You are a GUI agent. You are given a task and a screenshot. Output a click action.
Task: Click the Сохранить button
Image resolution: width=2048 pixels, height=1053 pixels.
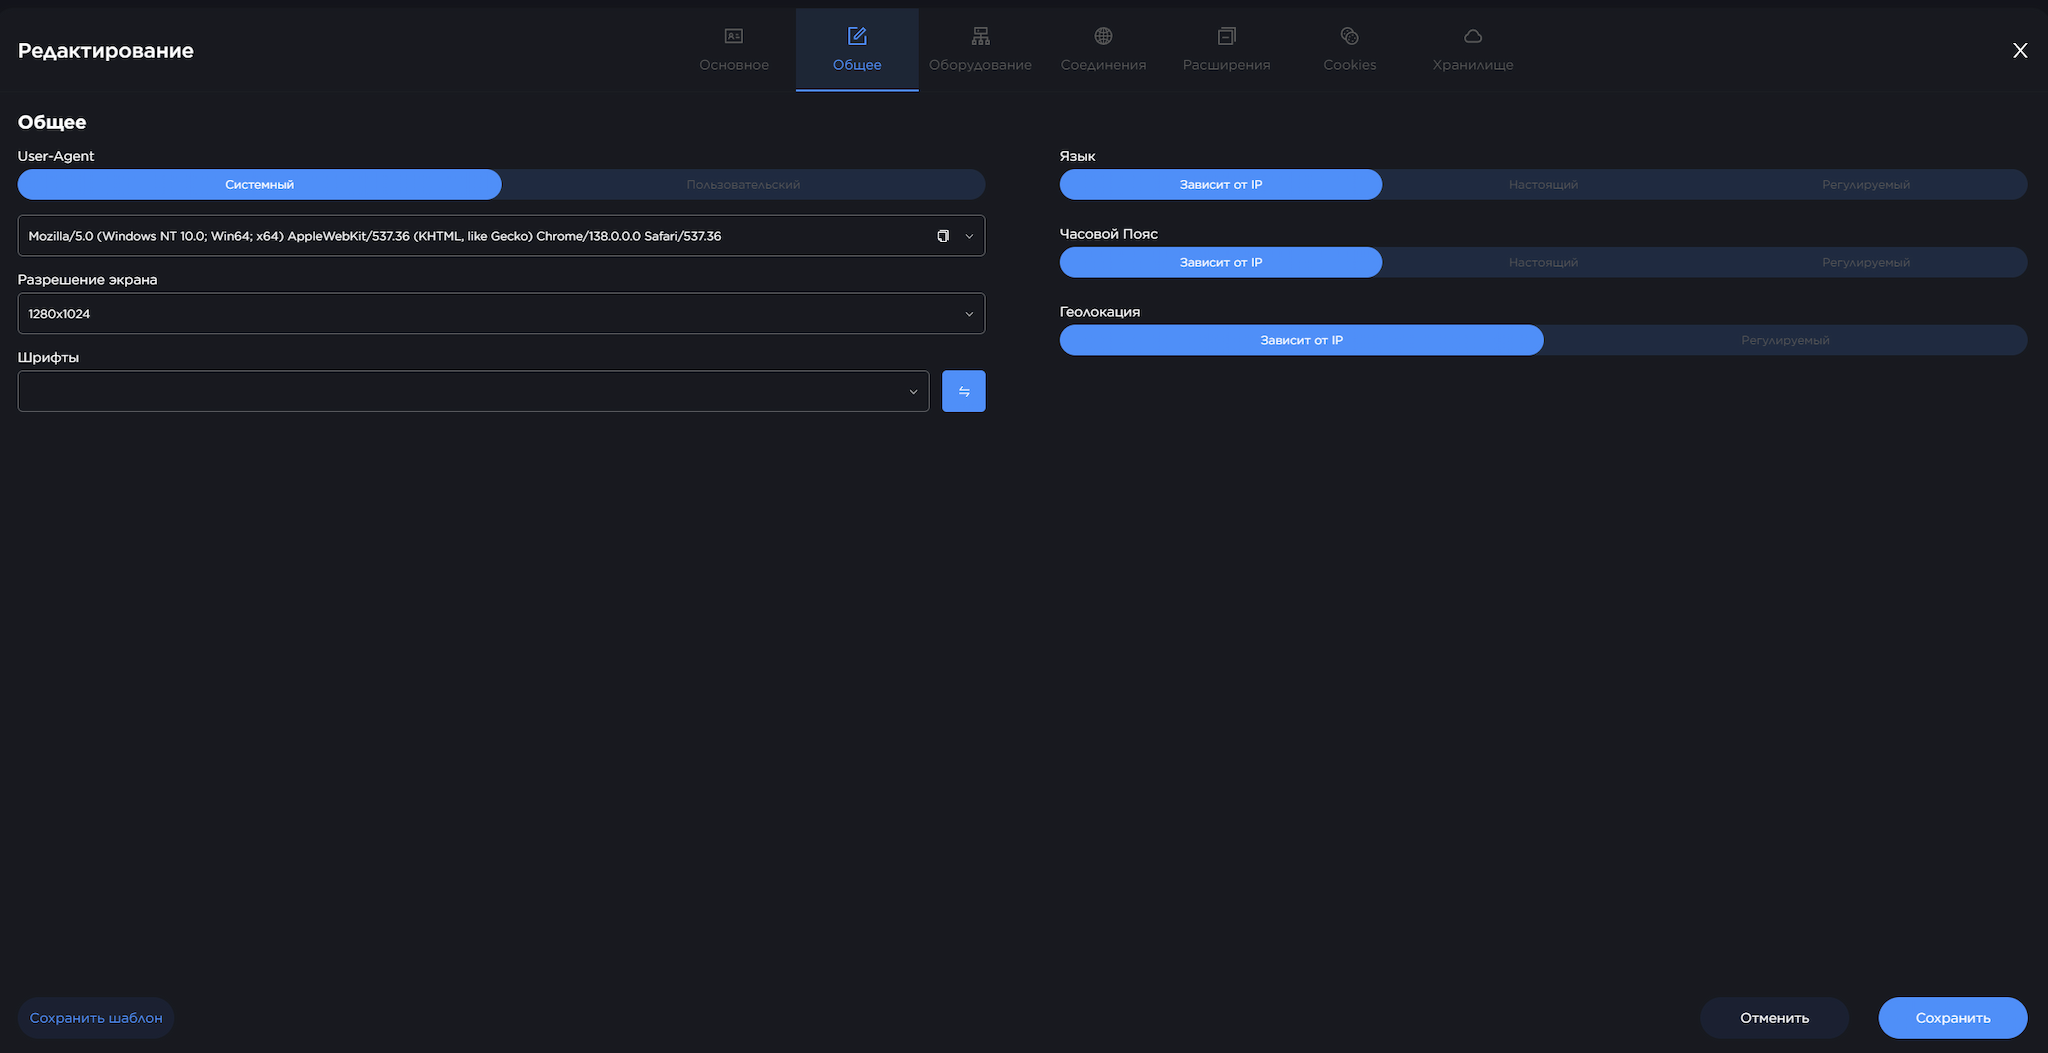tap(1952, 1018)
